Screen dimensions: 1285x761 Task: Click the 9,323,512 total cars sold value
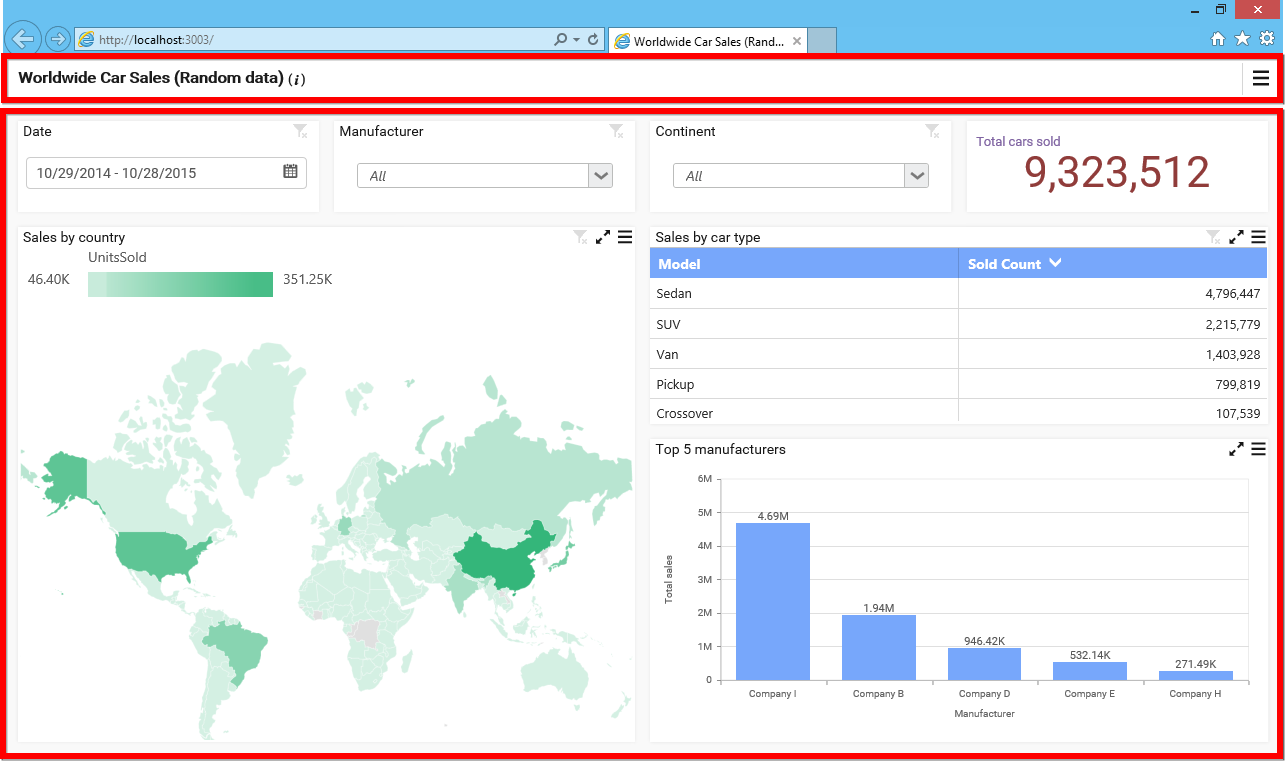click(1117, 173)
